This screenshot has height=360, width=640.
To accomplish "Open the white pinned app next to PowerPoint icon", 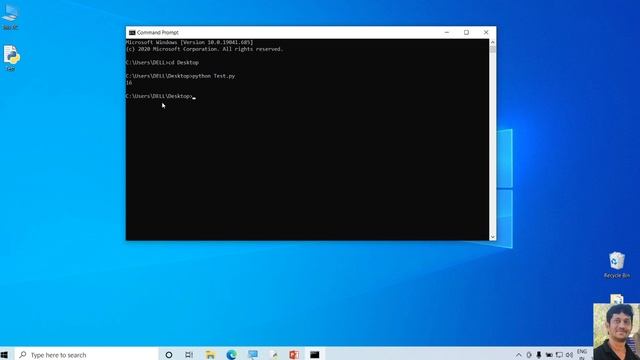I will coord(275,355).
